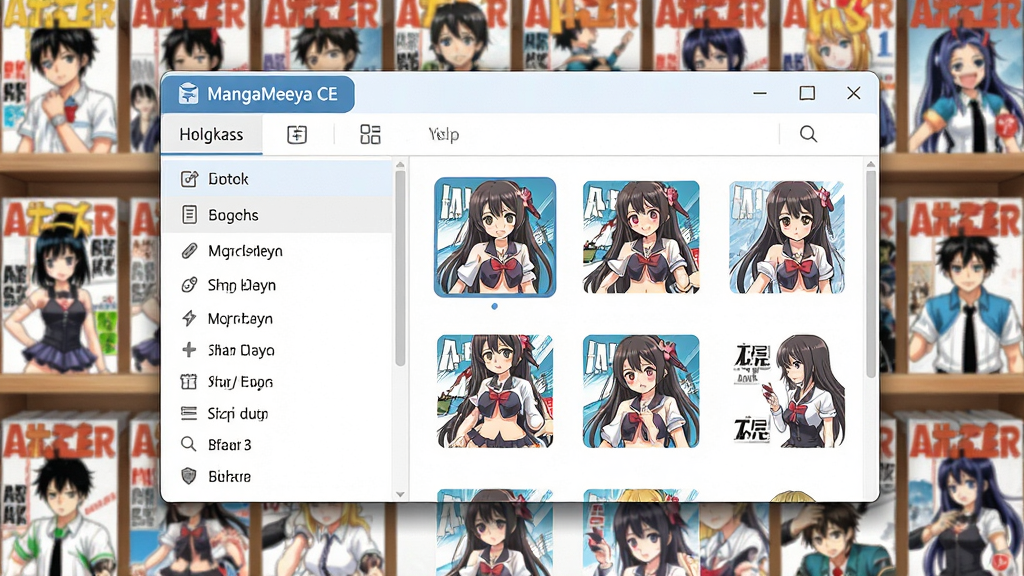Select the Shy/ Eogn sidebar label

click(x=240, y=382)
